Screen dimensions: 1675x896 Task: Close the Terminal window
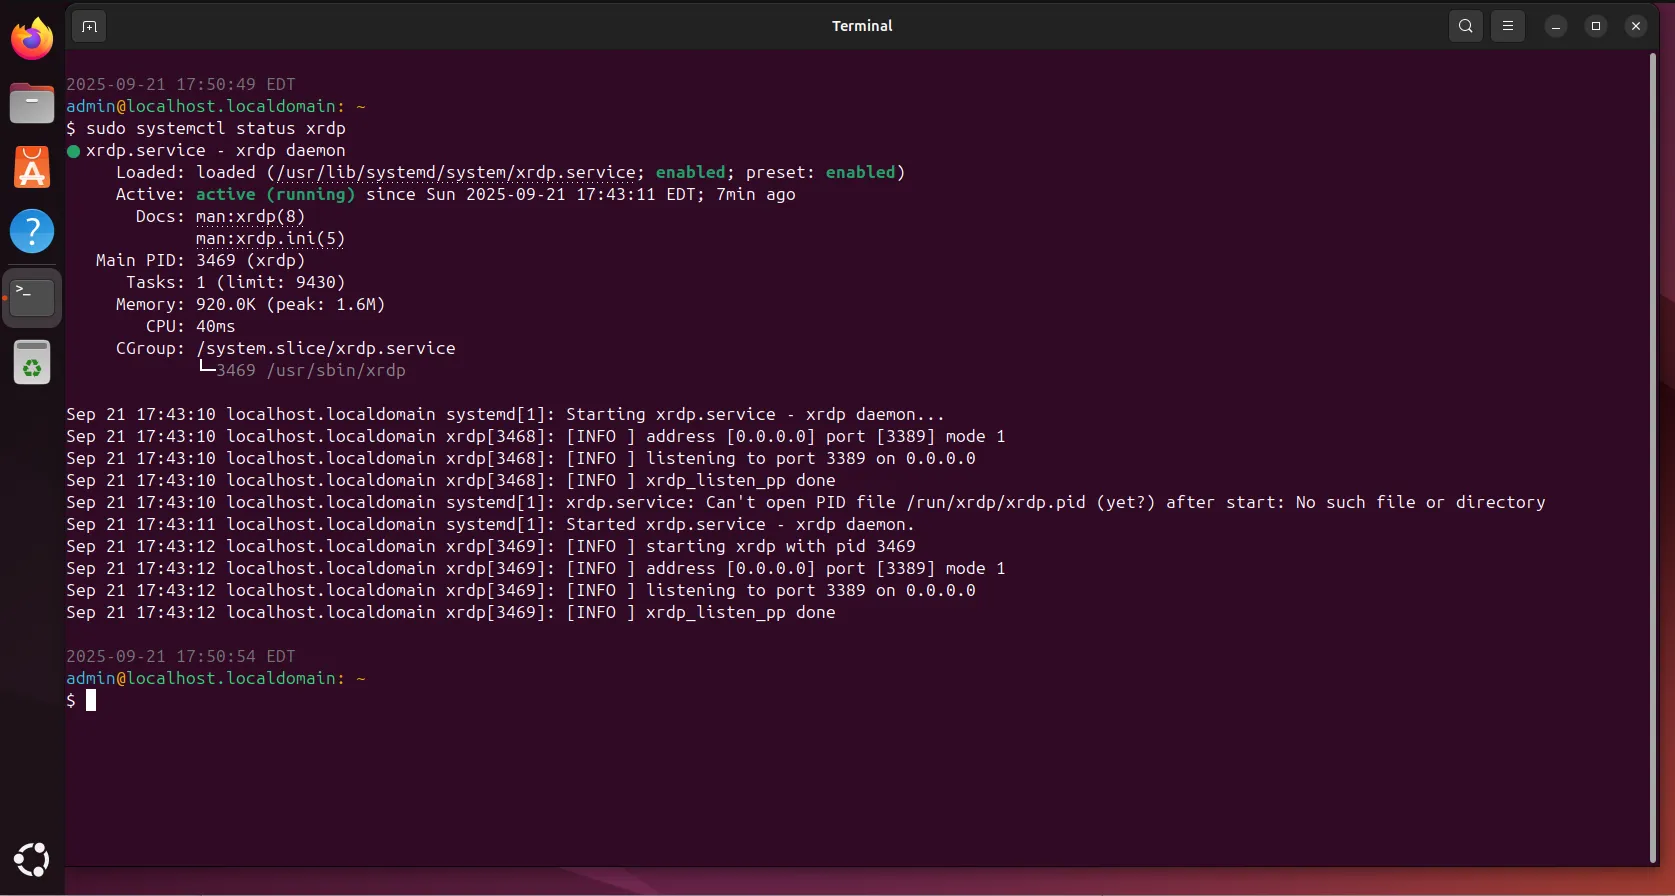(1636, 26)
